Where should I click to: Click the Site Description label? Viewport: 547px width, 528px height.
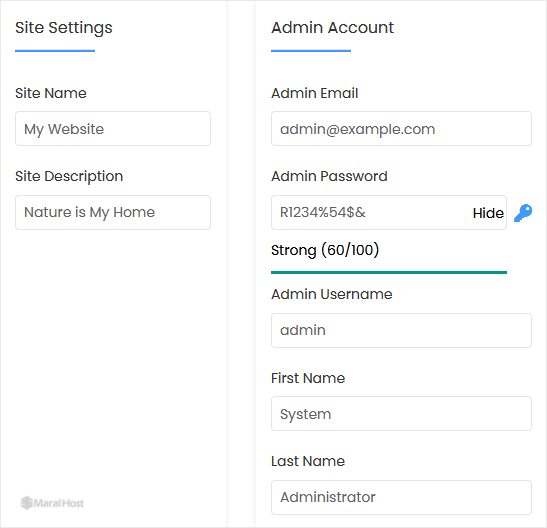pos(69,176)
